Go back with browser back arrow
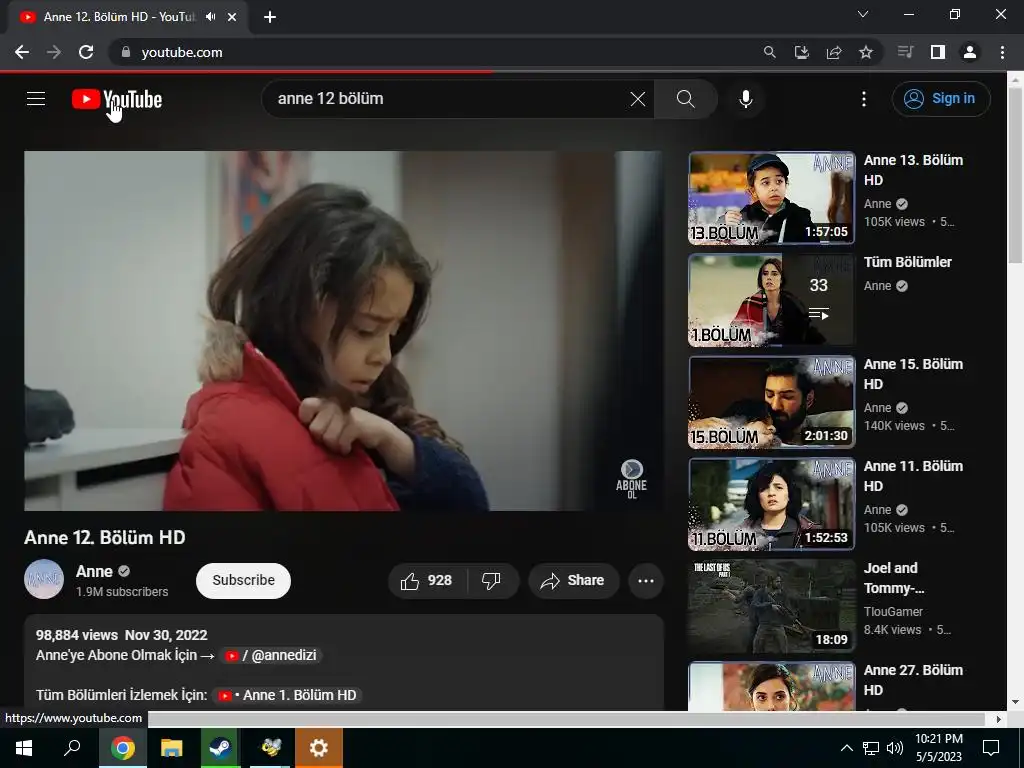Viewport: 1024px width, 768px height. (x=22, y=52)
